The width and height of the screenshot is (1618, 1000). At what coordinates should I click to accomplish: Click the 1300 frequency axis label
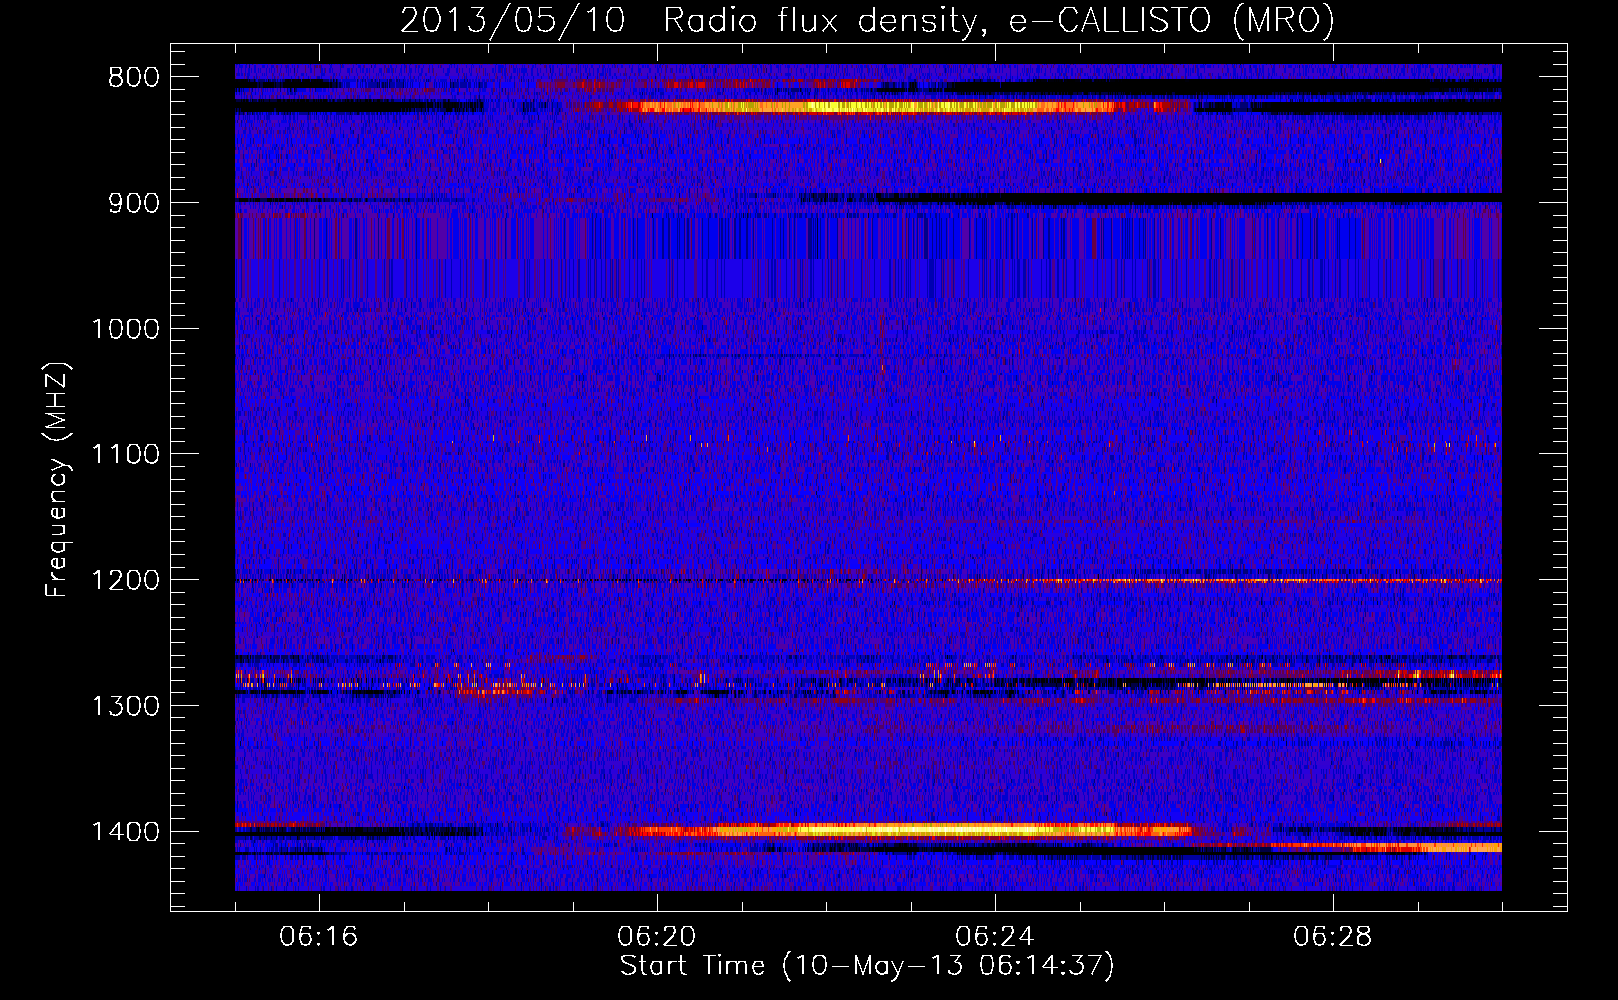pos(125,706)
